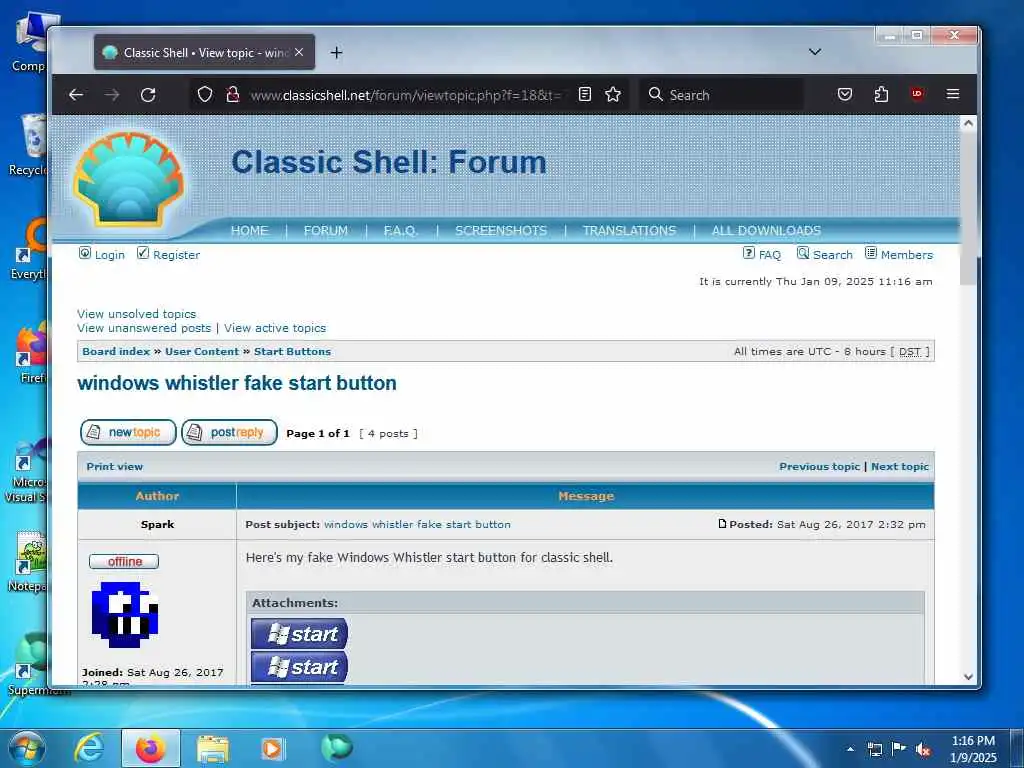1024x768 pixels.
Task: Go to Start Buttons breadcrumb
Action: 293,351
